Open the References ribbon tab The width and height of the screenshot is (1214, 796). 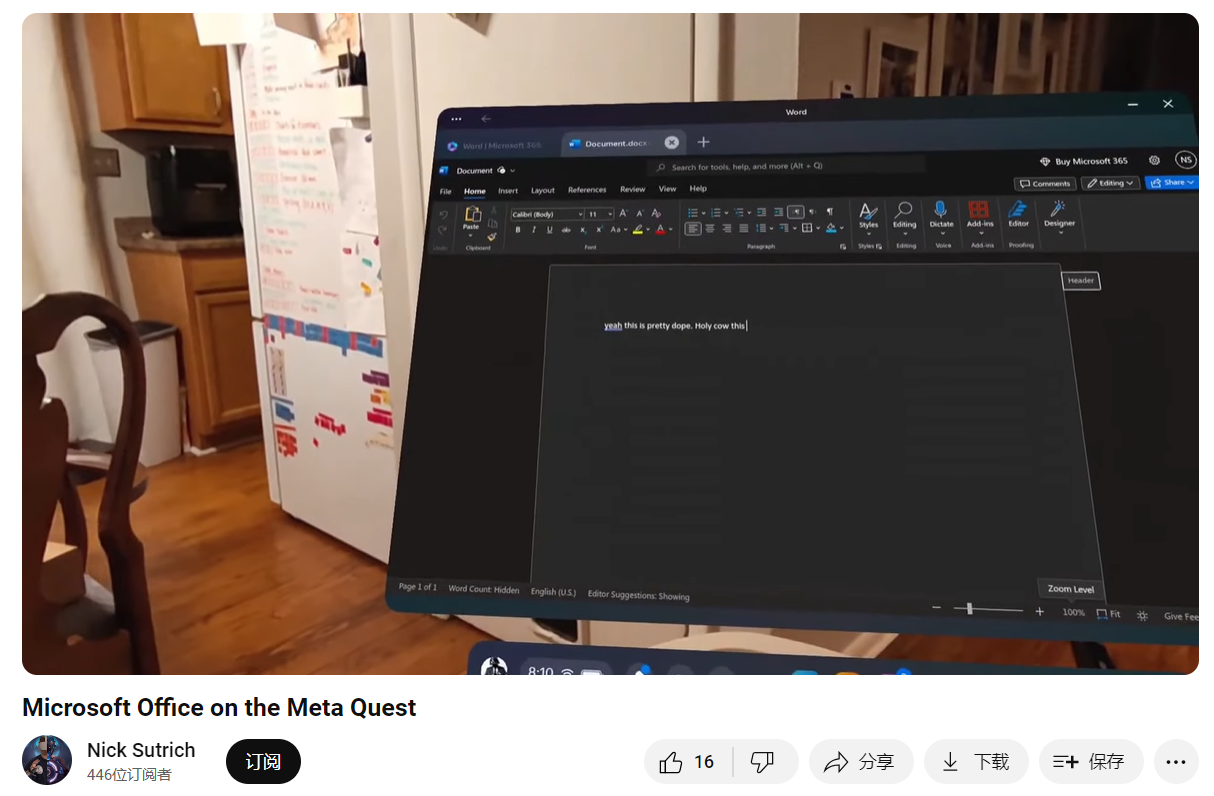(586, 188)
